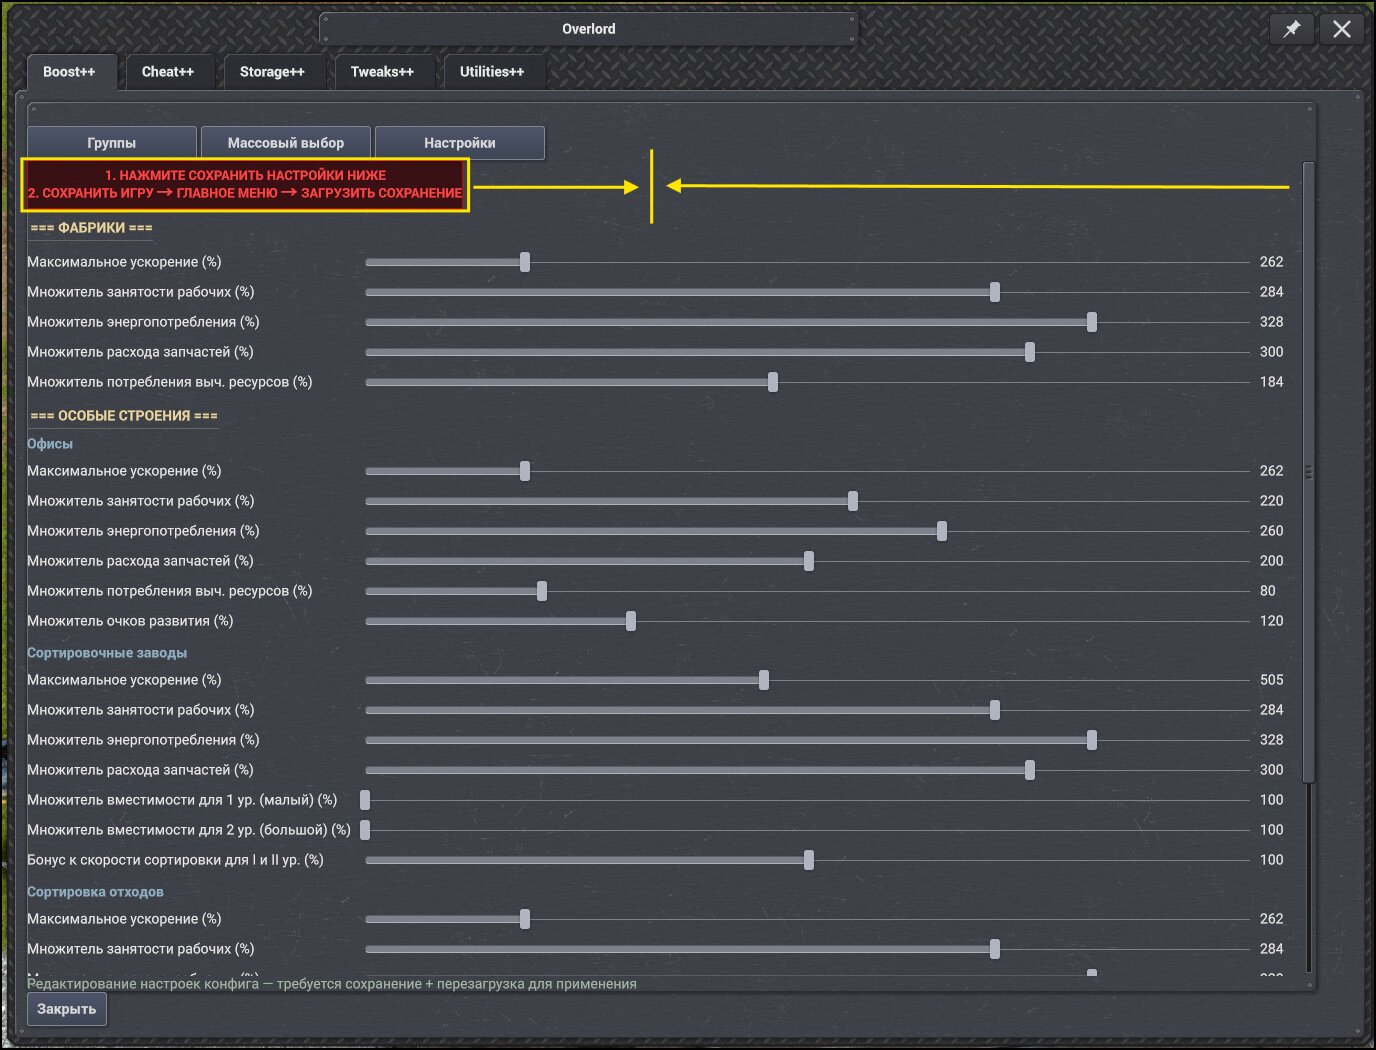Screen dimensions: 1376x1050
Task: Open the Массовый выбор sub-tab
Action: tap(286, 143)
